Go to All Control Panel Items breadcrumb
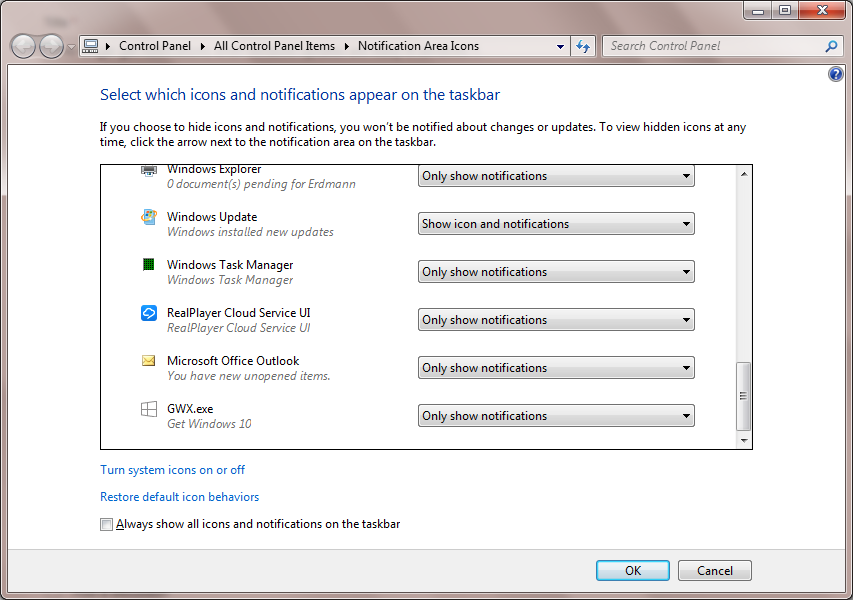The image size is (853, 600). pos(274,46)
